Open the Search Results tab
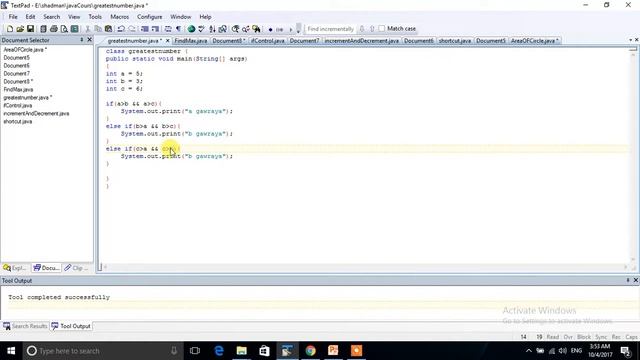This screenshot has height=360, width=640. point(25,326)
